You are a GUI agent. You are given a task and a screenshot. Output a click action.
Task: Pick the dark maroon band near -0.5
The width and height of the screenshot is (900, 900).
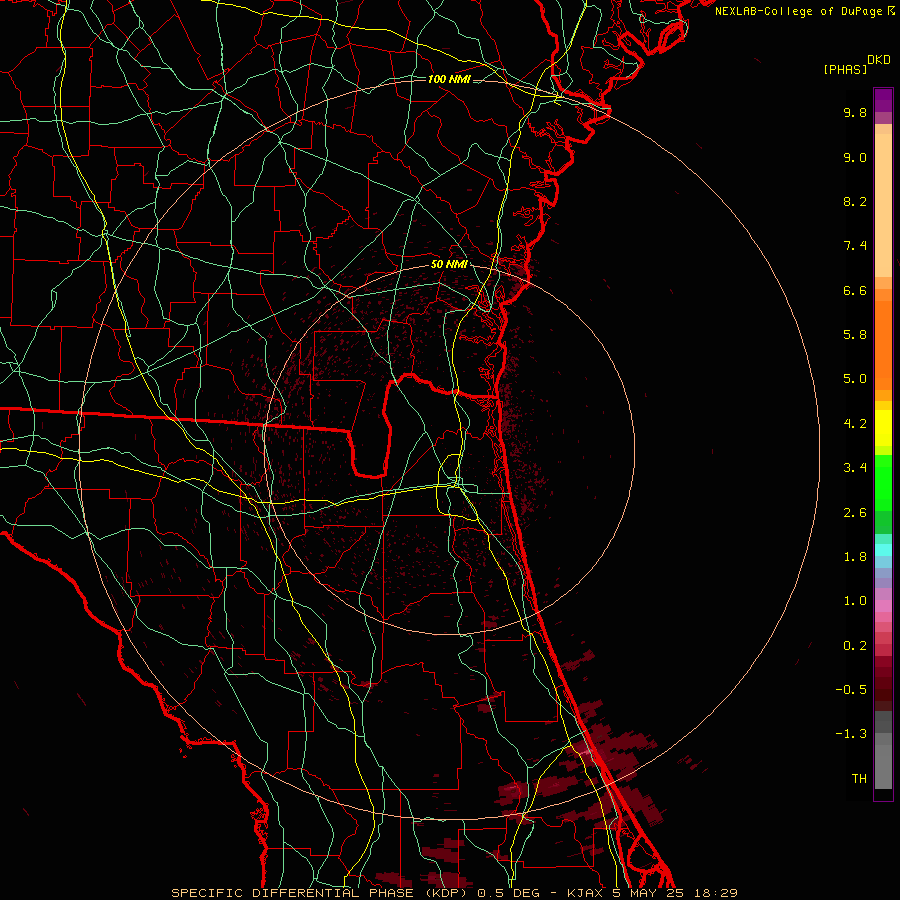point(883,689)
